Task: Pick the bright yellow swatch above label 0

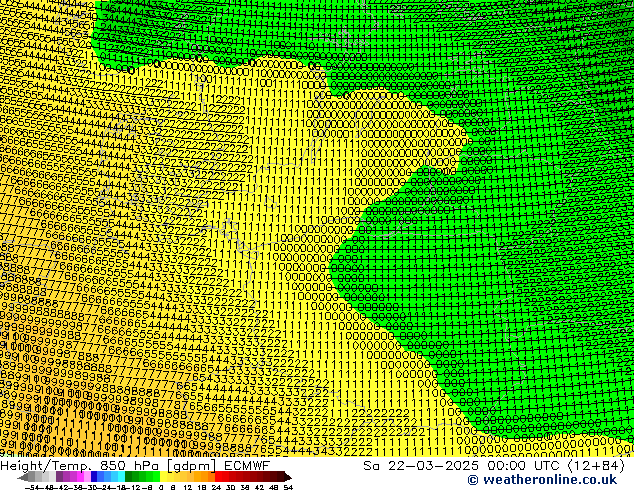Action: 163,476
